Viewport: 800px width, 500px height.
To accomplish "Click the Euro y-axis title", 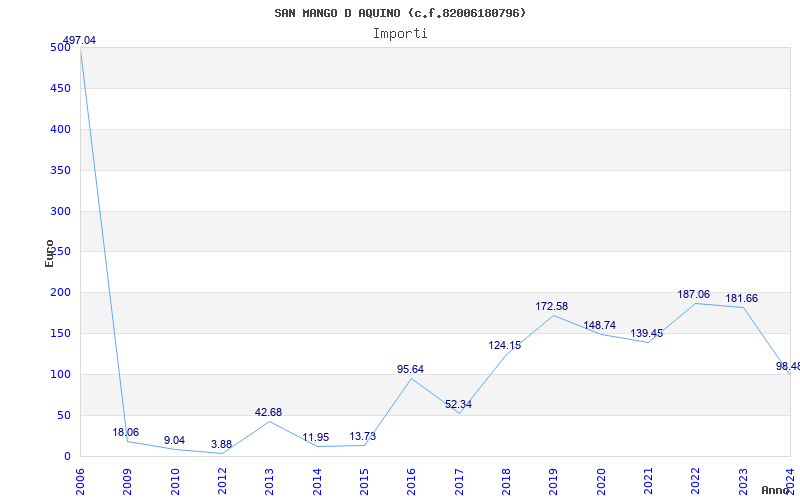I will (x=49, y=253).
